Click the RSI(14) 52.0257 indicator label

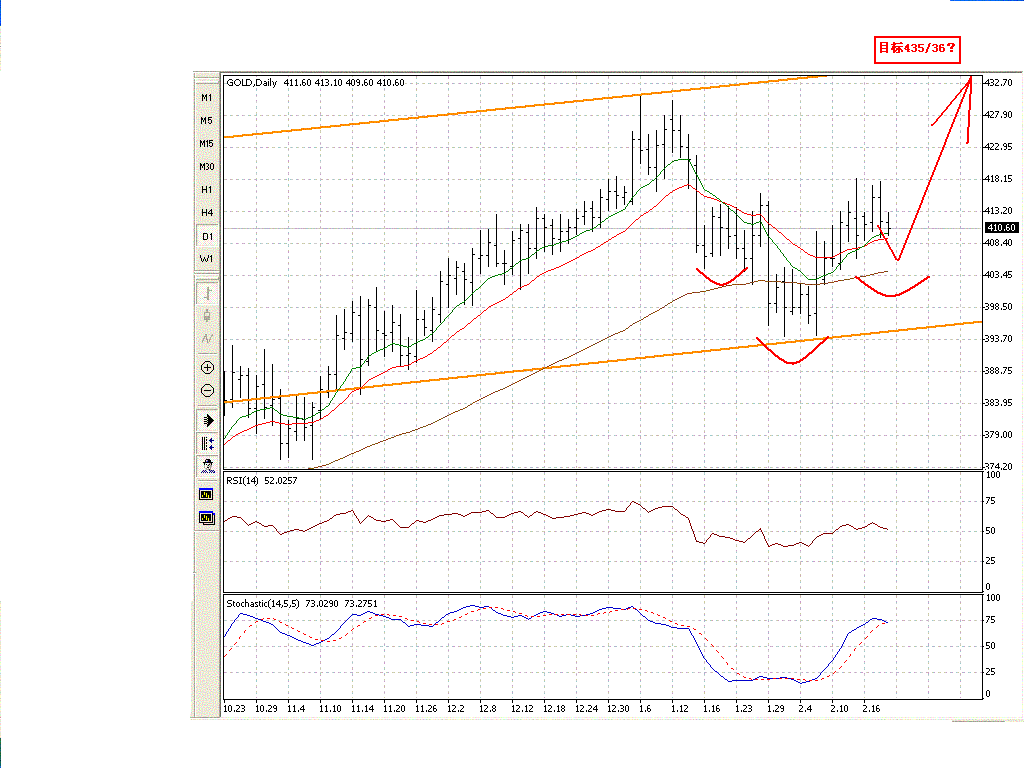(262, 481)
